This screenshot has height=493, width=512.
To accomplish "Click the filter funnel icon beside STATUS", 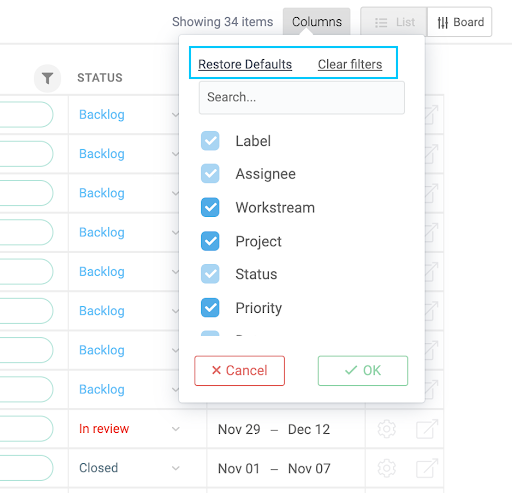I will click(47, 78).
